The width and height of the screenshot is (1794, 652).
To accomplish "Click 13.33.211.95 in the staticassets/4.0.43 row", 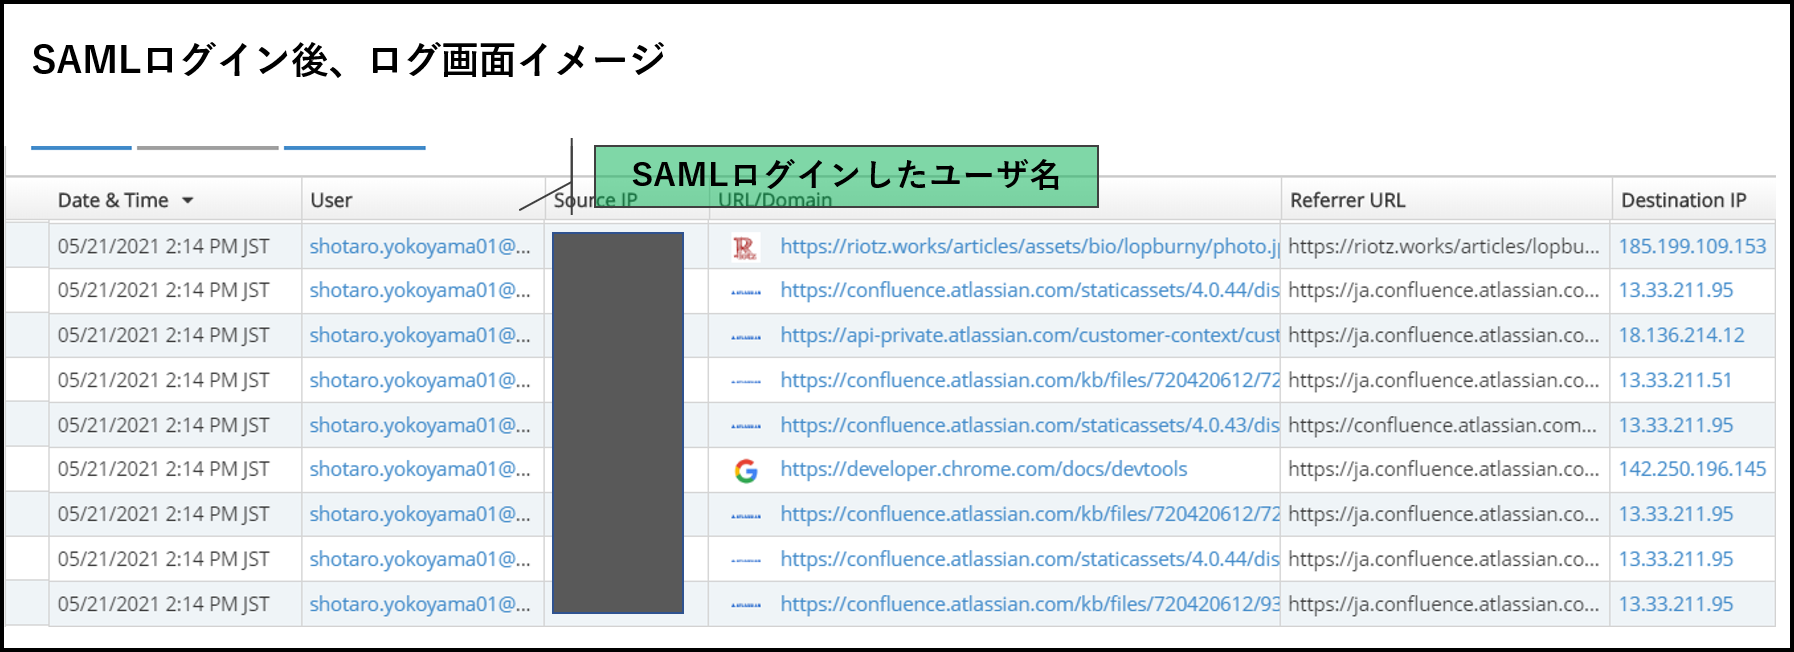I will coord(1676,425).
